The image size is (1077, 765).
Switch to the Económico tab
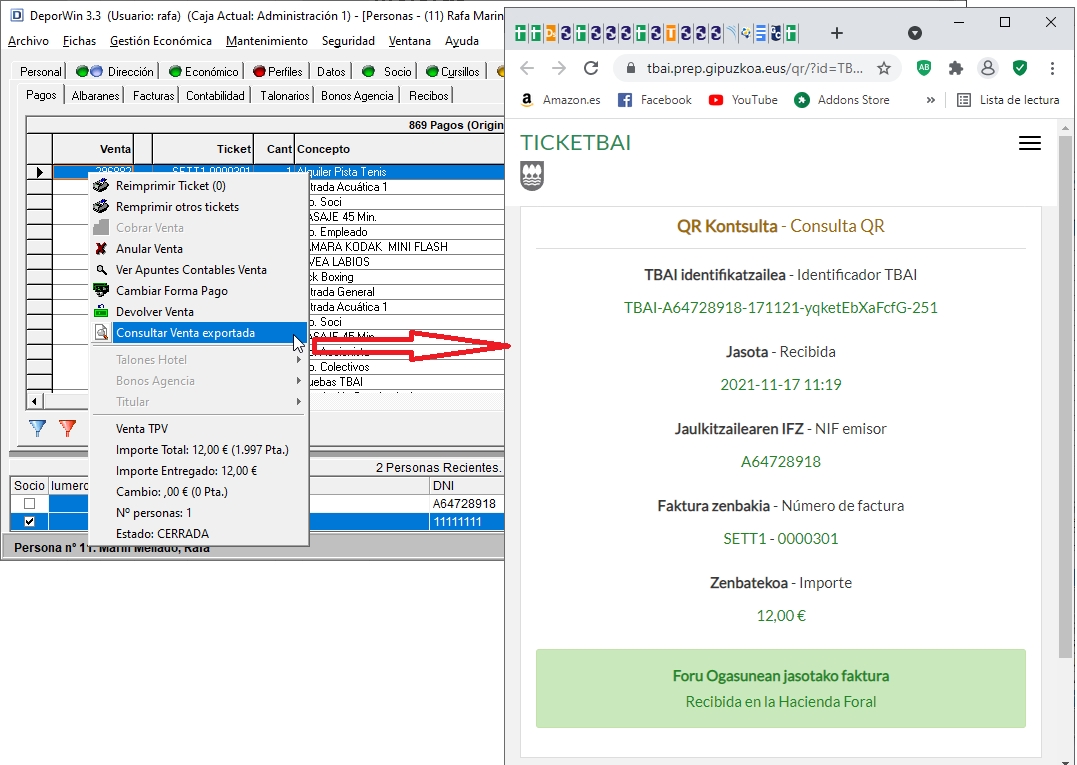(x=203, y=71)
